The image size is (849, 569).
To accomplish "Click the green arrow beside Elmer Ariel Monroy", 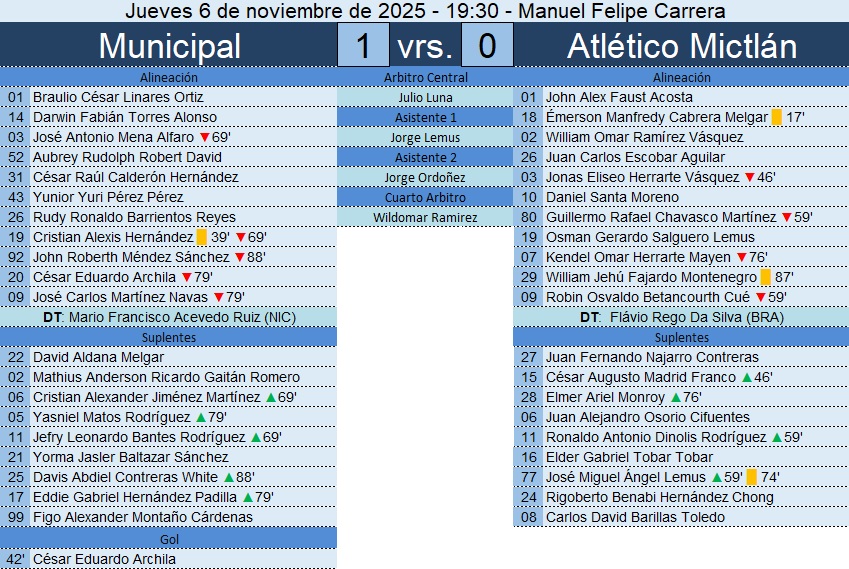I will coord(675,397).
